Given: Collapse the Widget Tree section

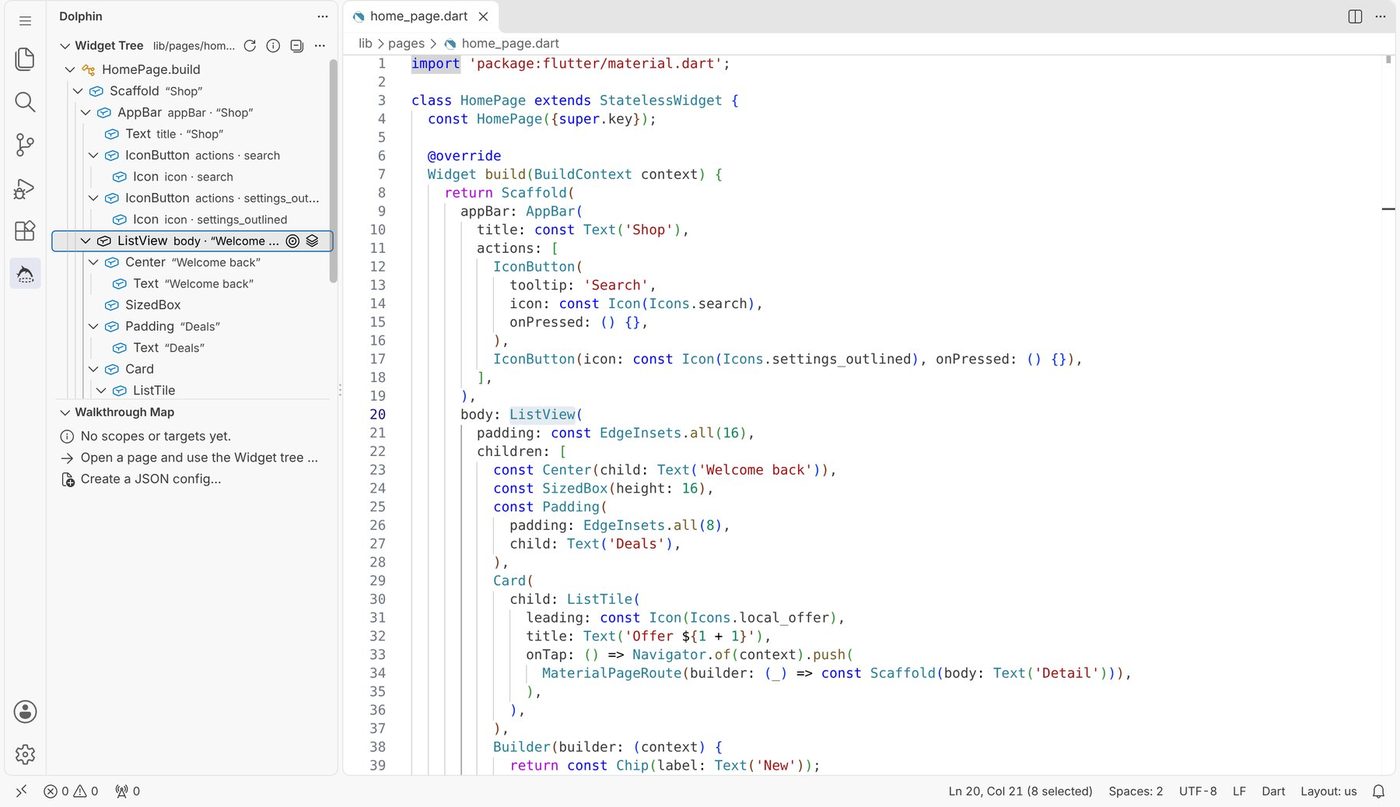Looking at the screenshot, I should pos(65,46).
